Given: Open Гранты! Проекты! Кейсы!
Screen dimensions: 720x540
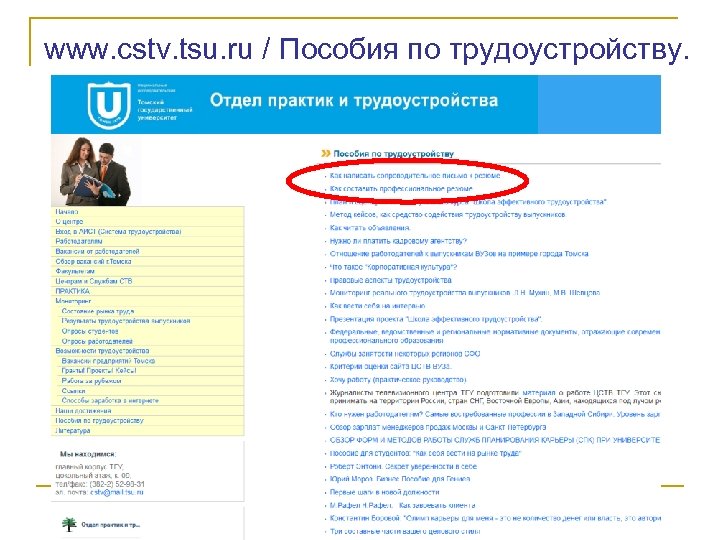Looking at the screenshot, I should point(99,370).
